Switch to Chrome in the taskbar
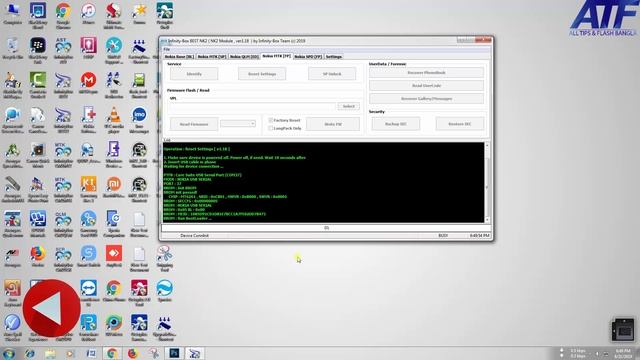This screenshot has width=640, height=360. 112,353
